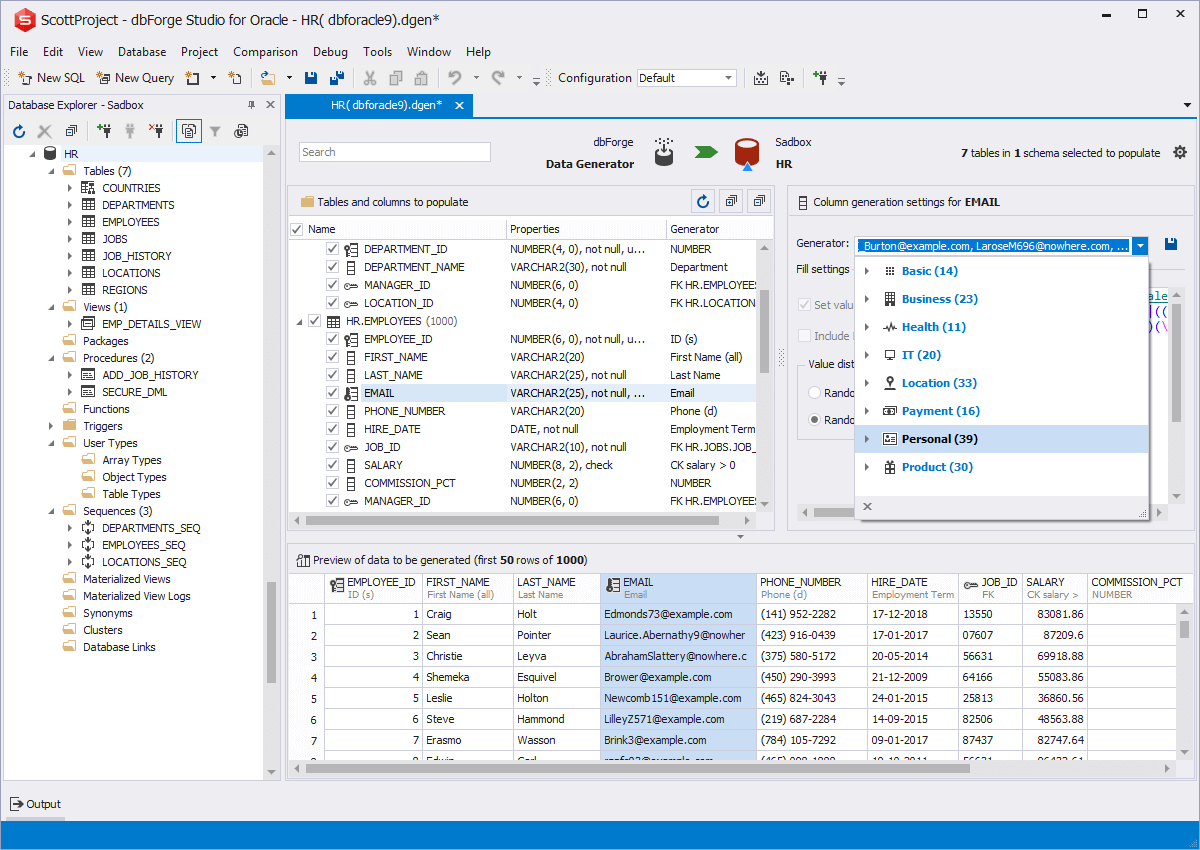Click the New SQL toolbar button
This screenshot has height=850, width=1200.
[52, 78]
